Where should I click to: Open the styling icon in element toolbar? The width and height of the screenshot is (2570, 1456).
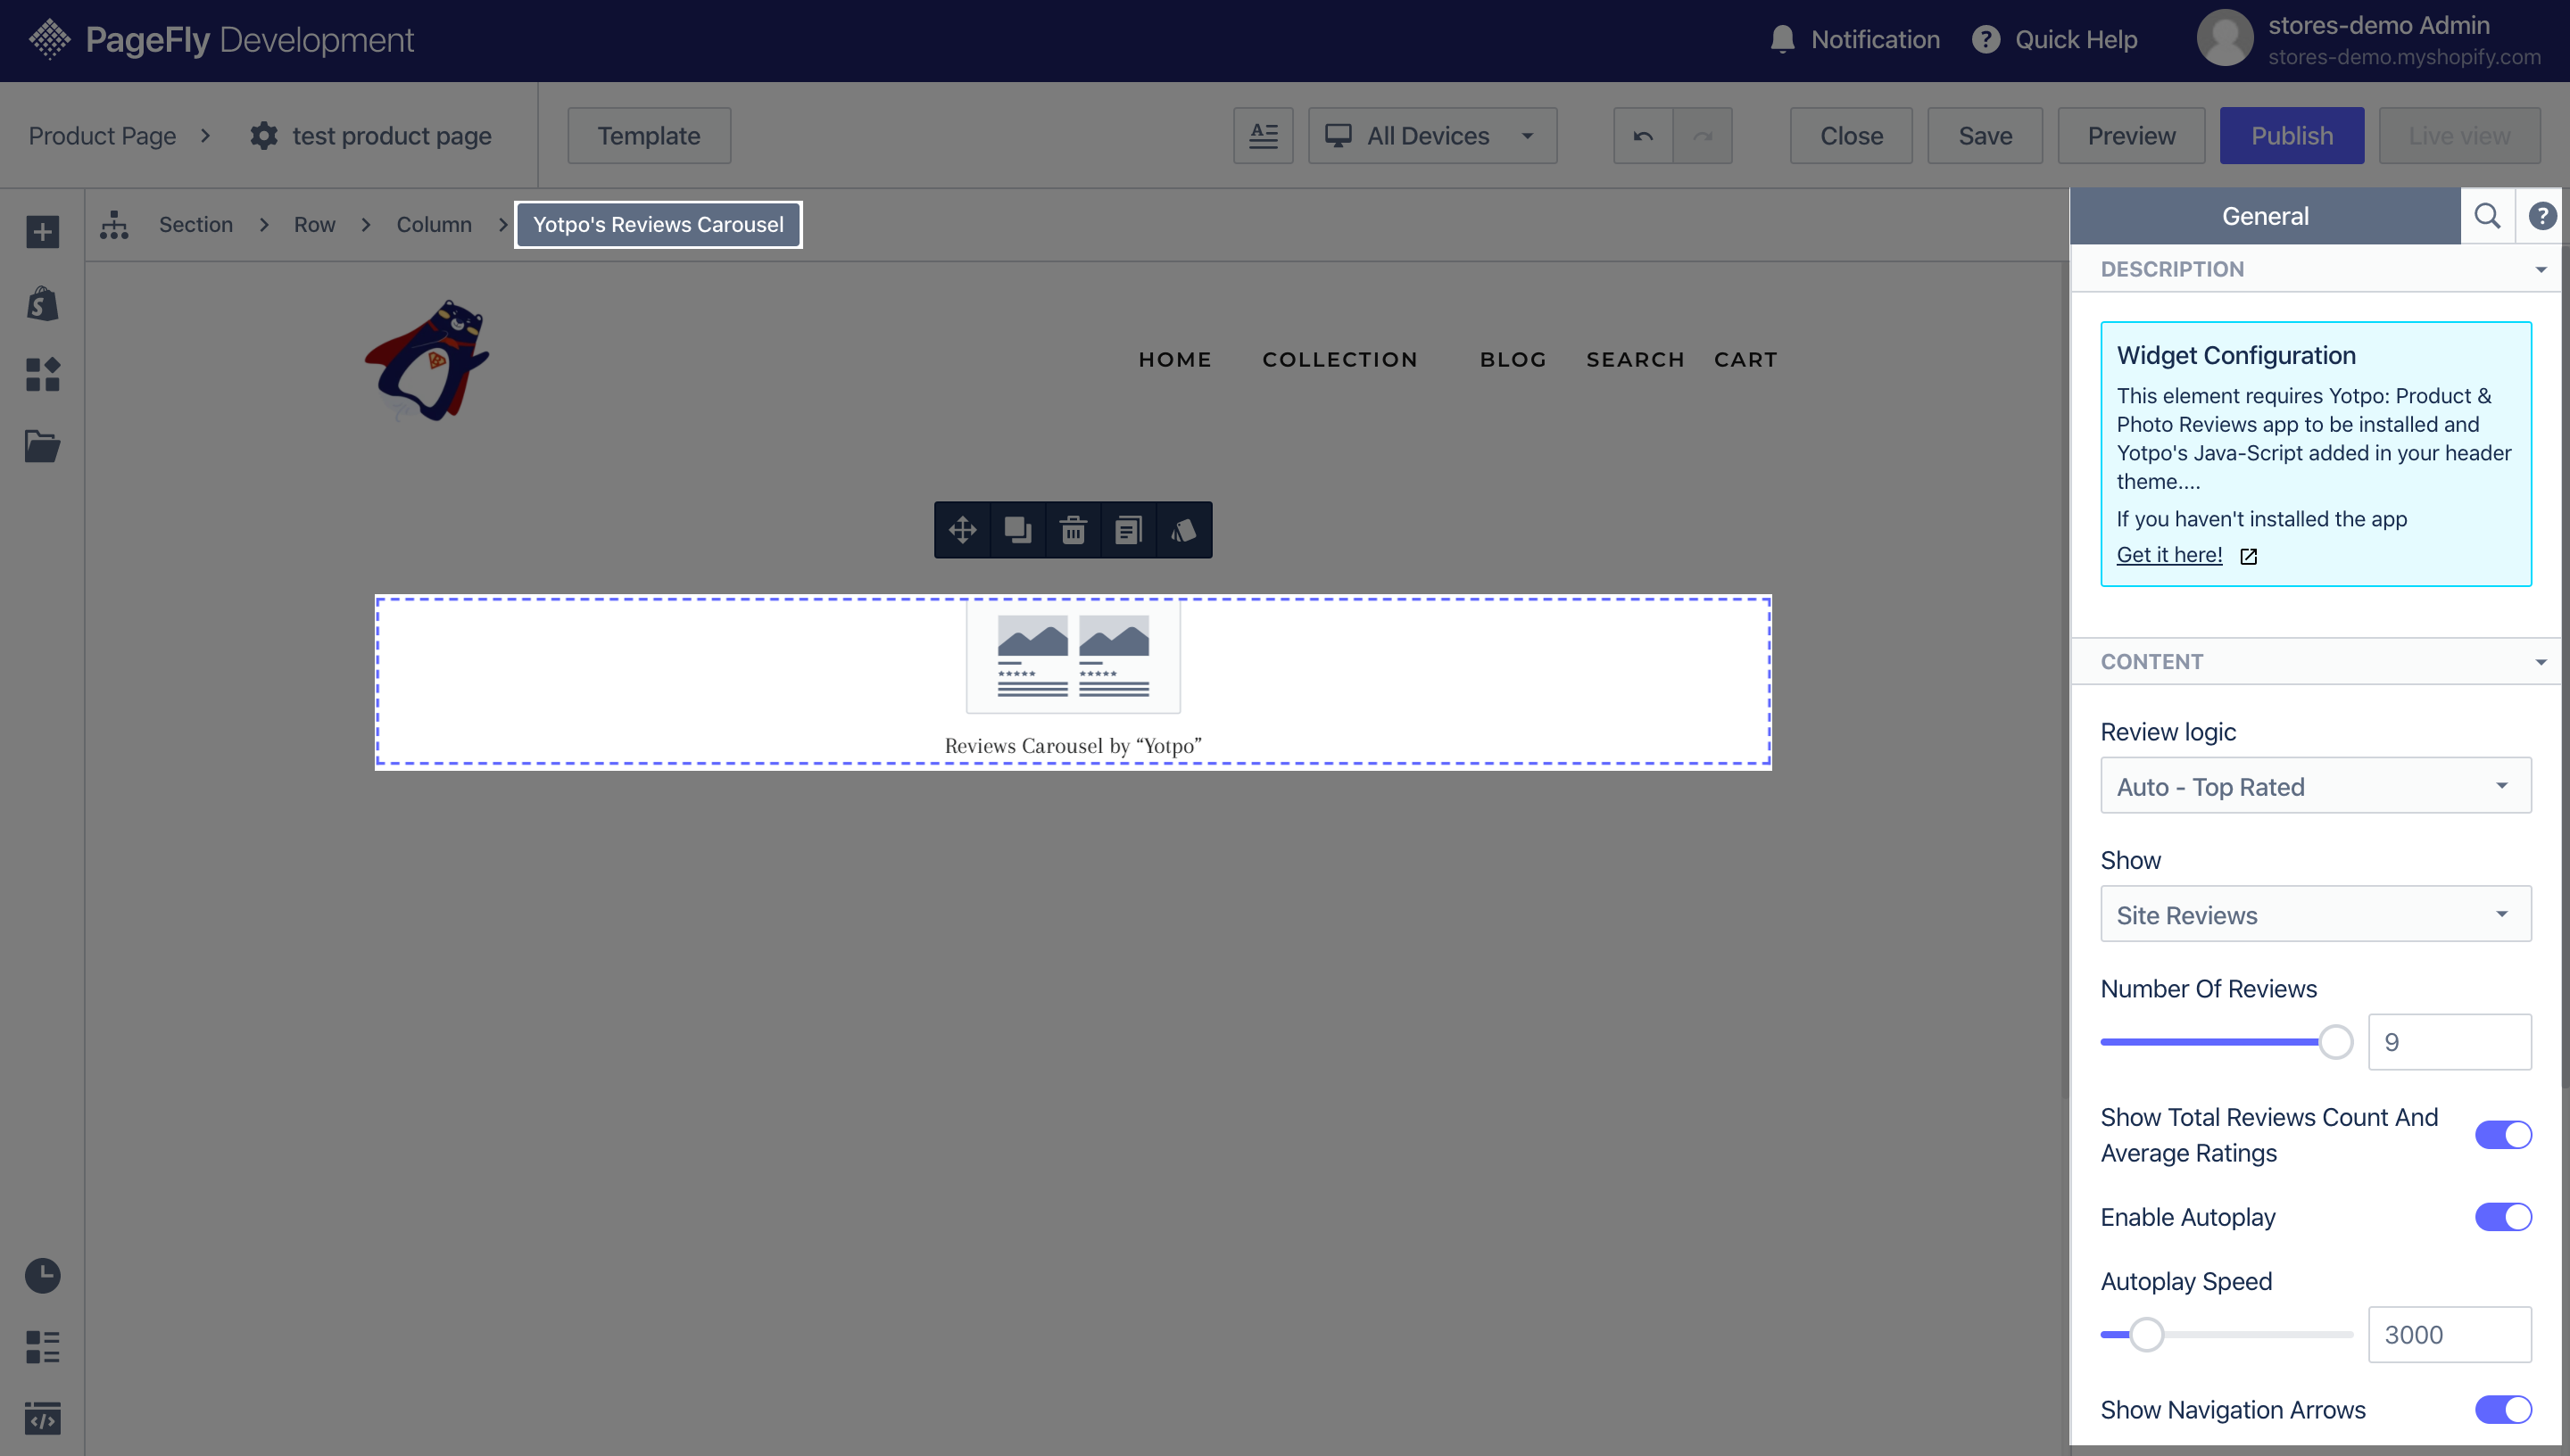coord(1184,529)
